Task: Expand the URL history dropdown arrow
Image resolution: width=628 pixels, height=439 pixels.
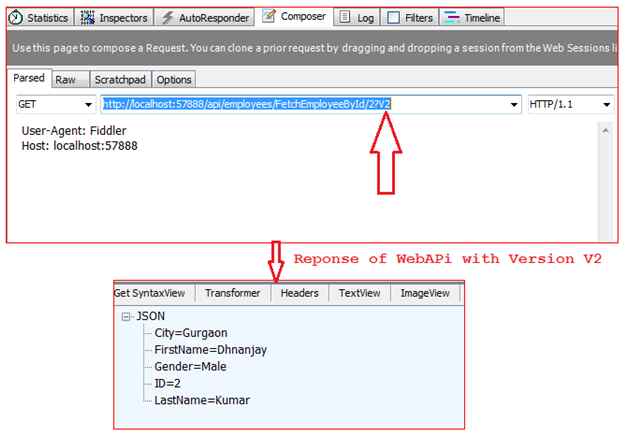Action: [x=514, y=105]
